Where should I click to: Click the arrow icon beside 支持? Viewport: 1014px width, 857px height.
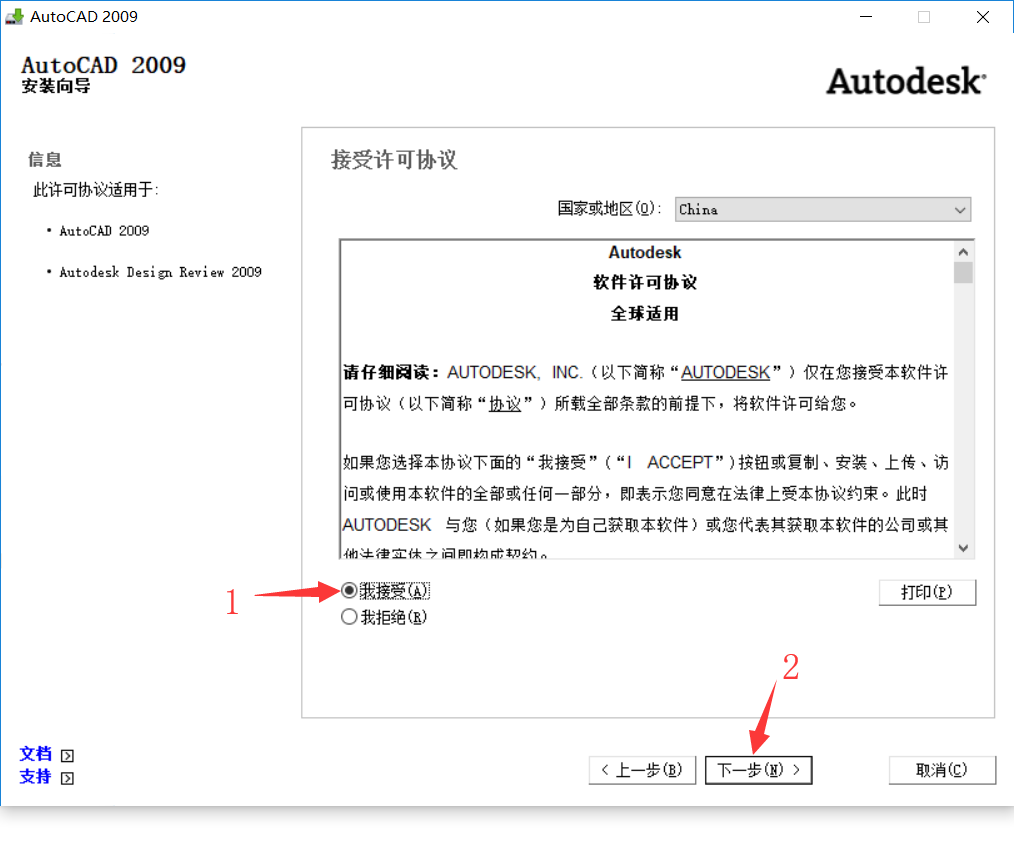pos(67,778)
